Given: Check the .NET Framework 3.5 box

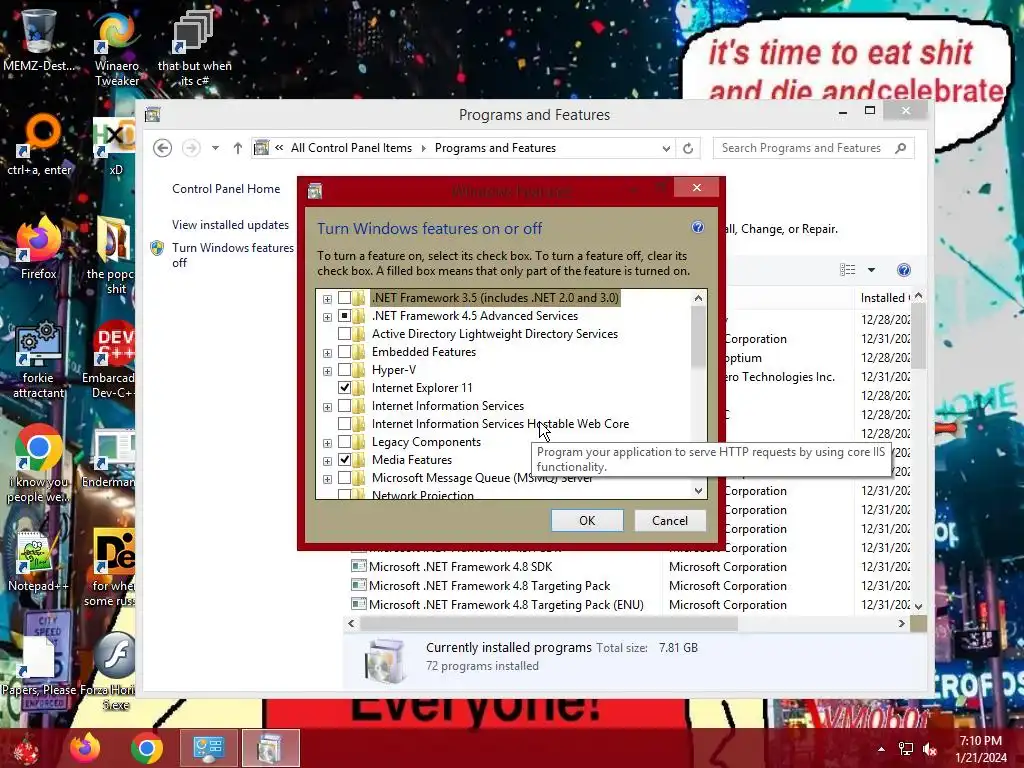Looking at the screenshot, I should pyautogui.click(x=344, y=298).
